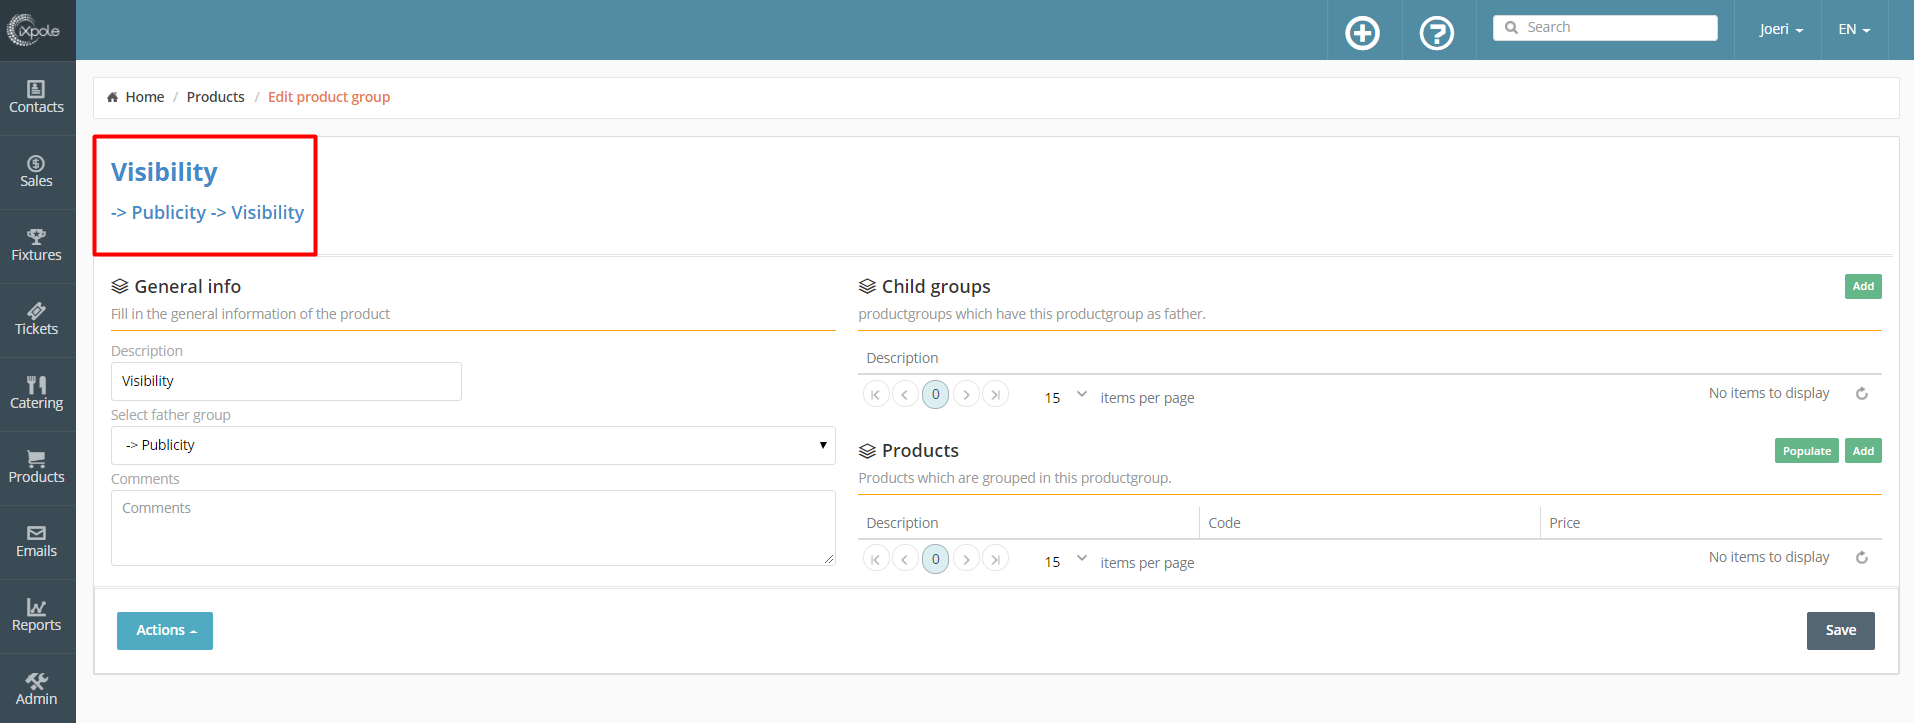Go to next page of Products grid
Image resolution: width=1914 pixels, height=723 pixels.
coord(966,559)
